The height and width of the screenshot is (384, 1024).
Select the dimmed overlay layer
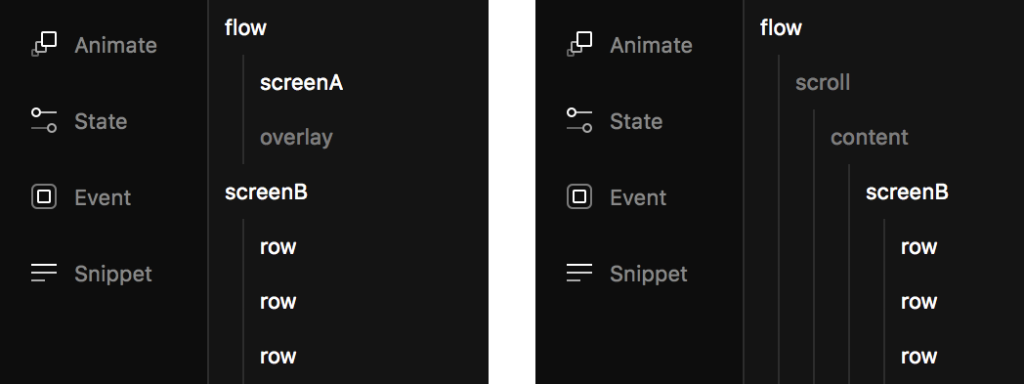[296, 138]
